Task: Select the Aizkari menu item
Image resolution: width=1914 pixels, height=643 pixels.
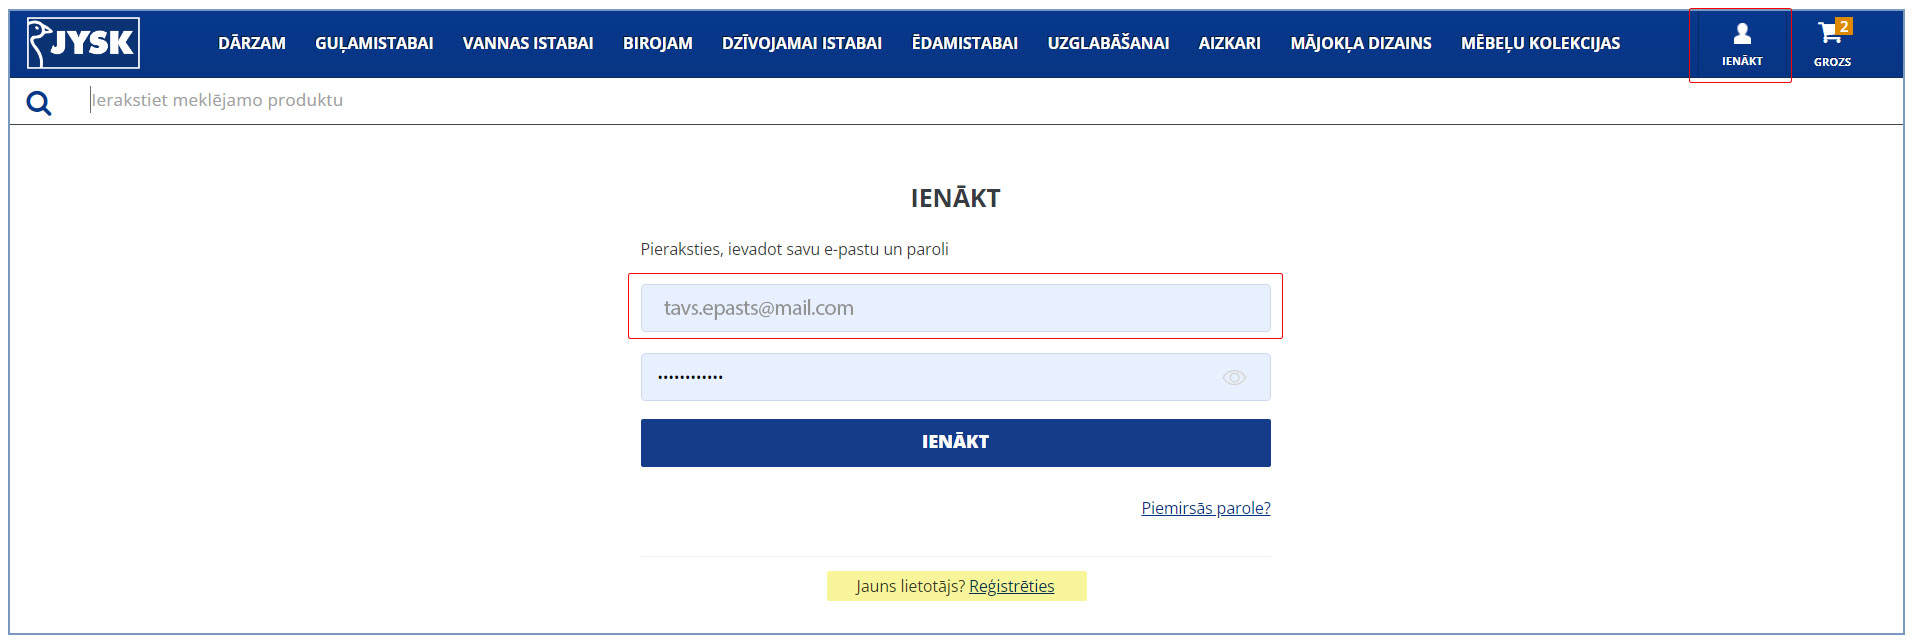Action: tap(1230, 43)
